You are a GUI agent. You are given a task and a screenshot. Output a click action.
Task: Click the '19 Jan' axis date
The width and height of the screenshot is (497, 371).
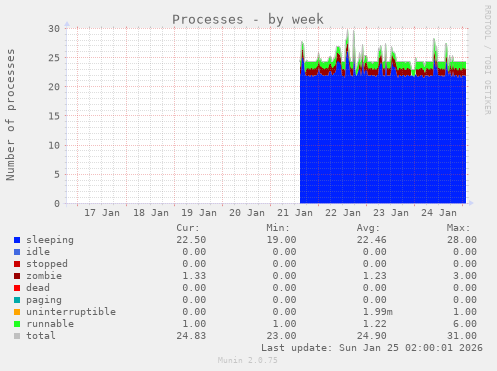(x=199, y=213)
